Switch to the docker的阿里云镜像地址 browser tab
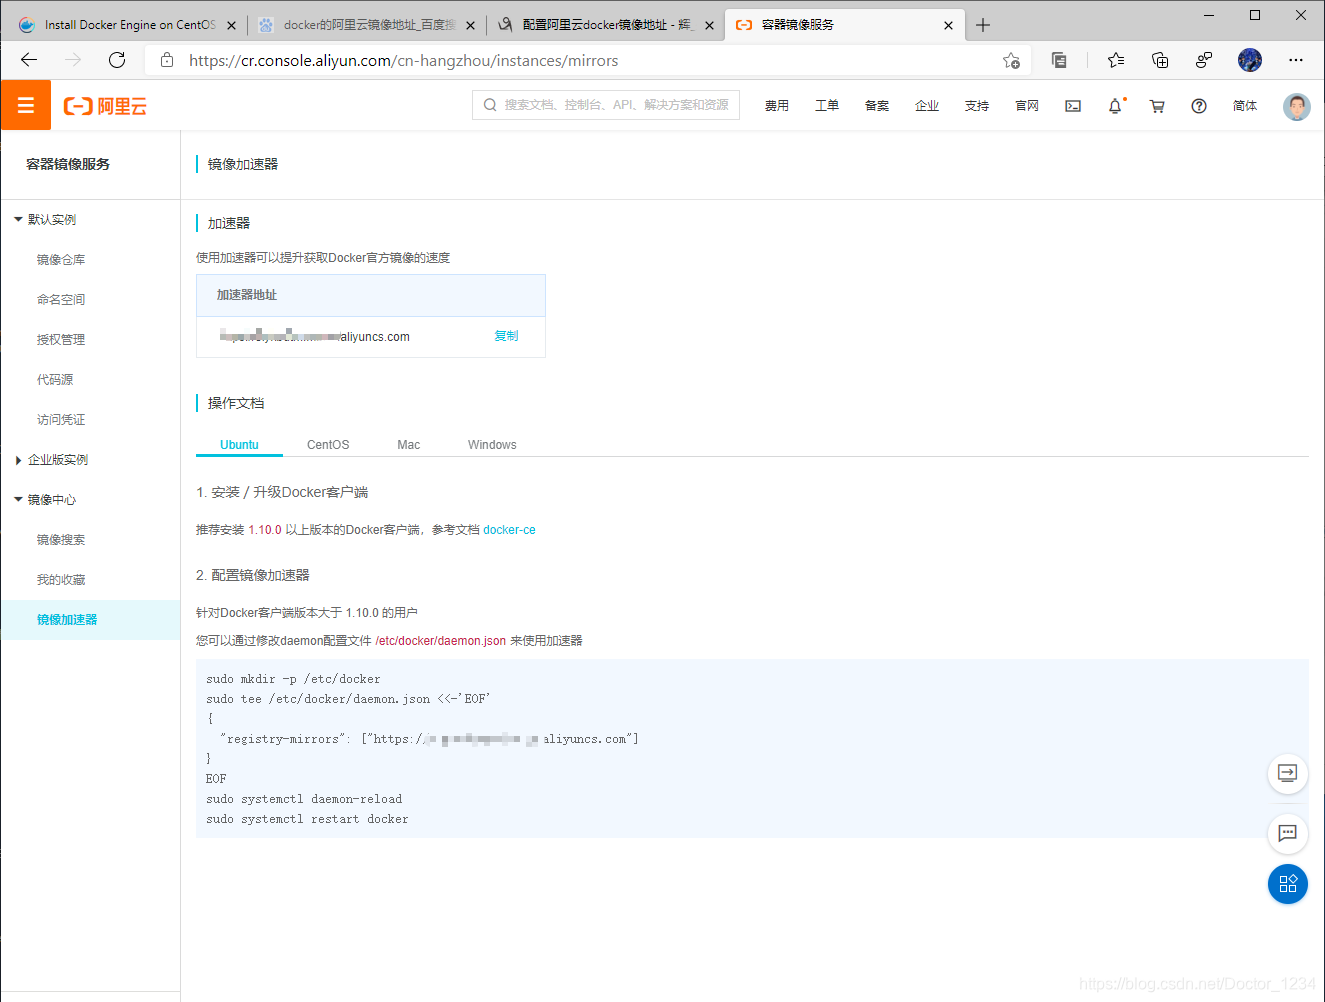 click(369, 25)
